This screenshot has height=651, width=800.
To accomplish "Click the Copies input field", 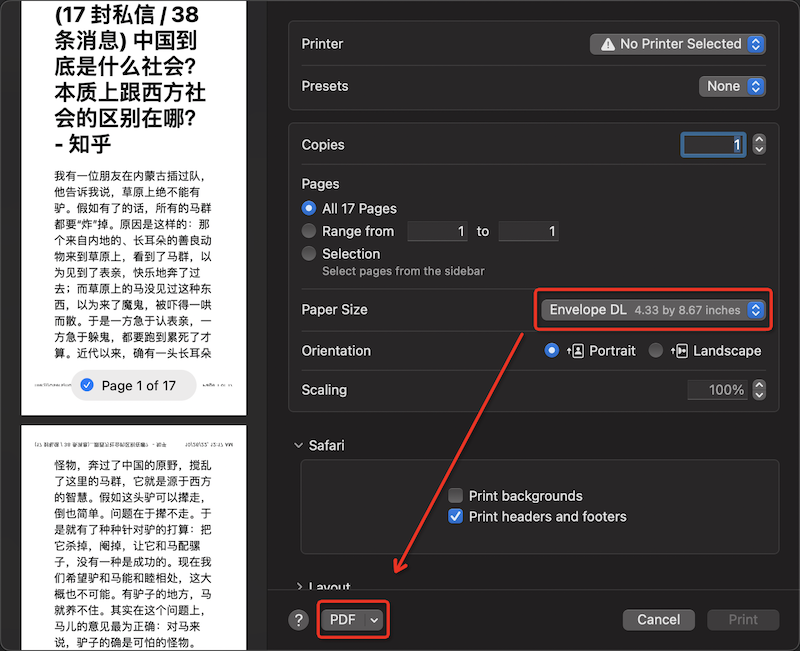I will pos(714,145).
